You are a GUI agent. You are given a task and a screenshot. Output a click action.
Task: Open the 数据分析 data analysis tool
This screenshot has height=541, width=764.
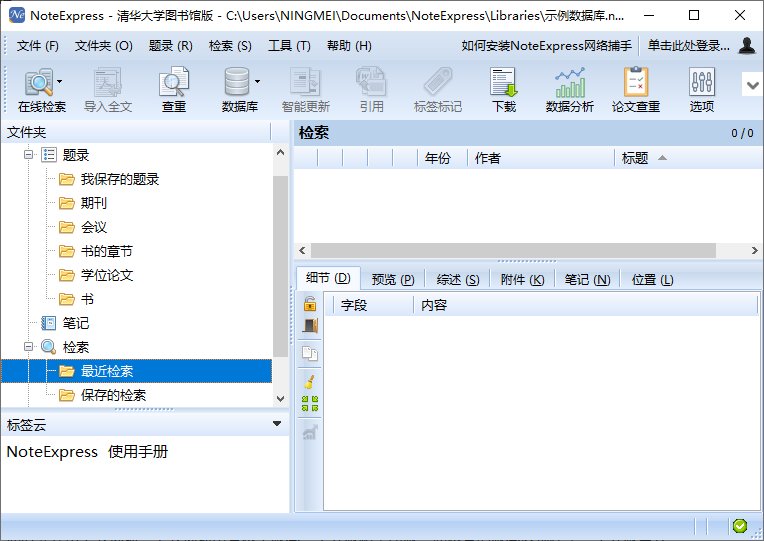point(570,90)
